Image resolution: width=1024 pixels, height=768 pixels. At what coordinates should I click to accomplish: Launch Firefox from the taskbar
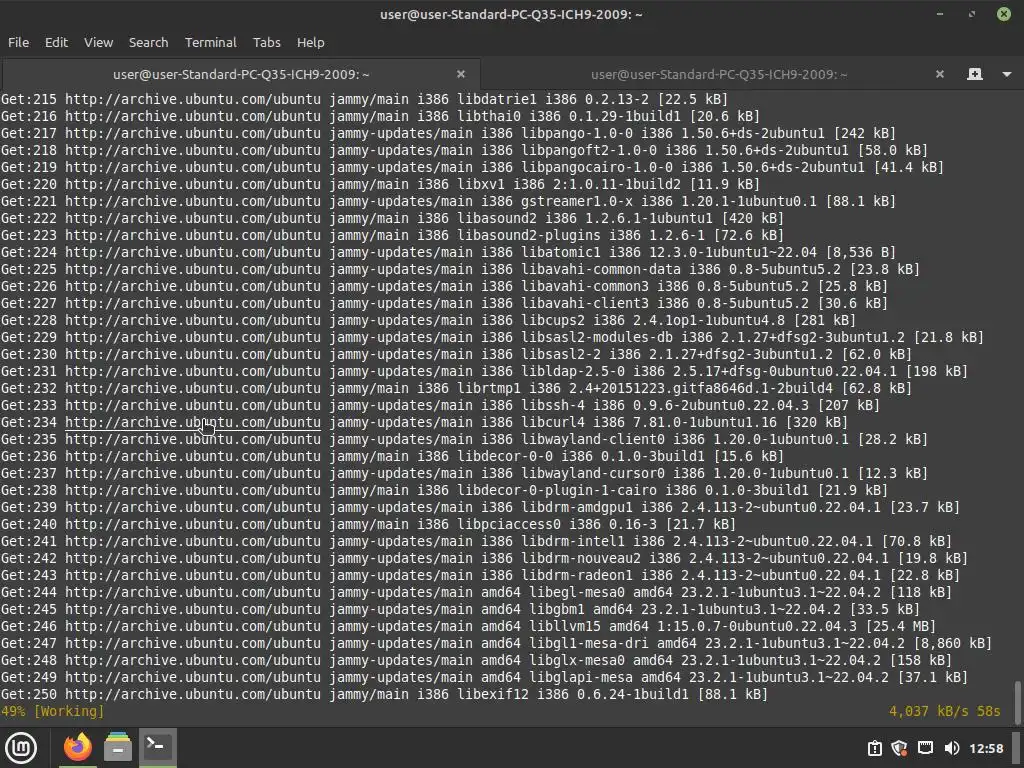(x=78, y=748)
